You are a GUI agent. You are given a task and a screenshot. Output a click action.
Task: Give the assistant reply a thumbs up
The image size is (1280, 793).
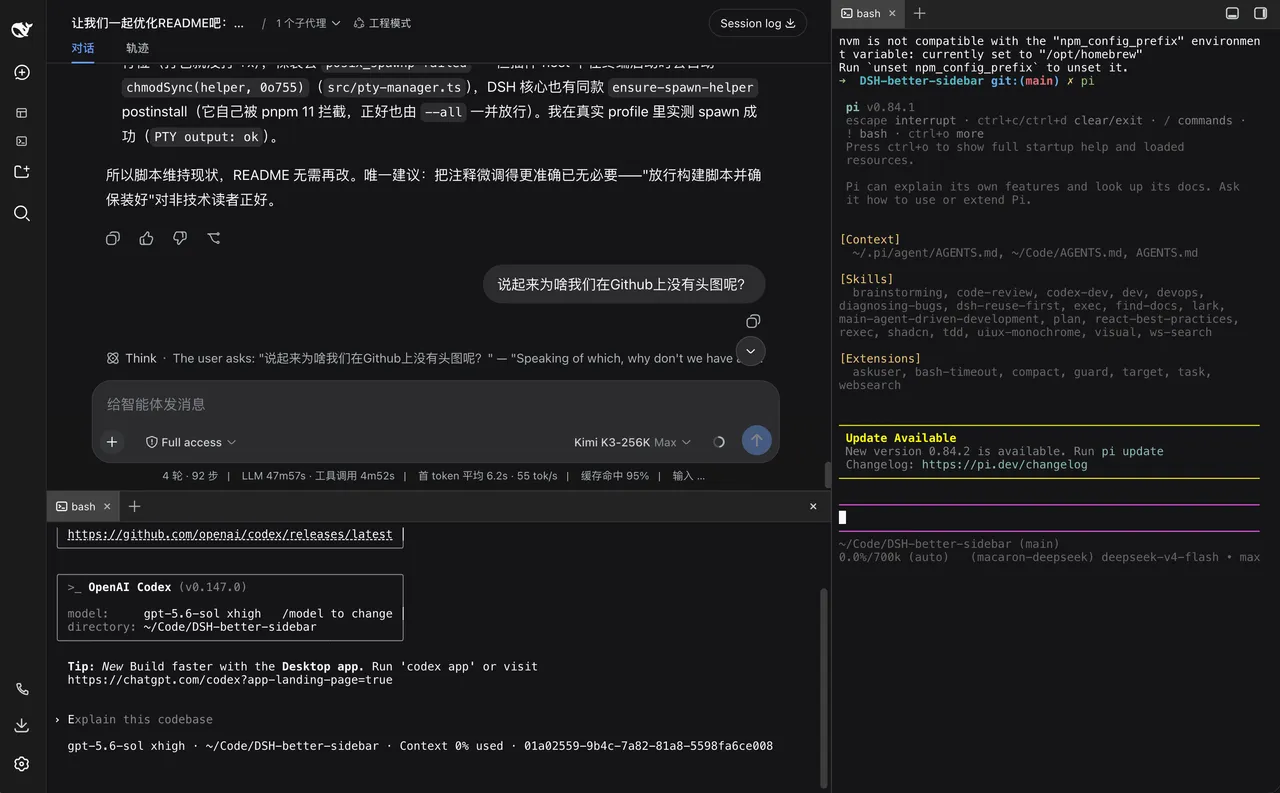[x=147, y=238]
